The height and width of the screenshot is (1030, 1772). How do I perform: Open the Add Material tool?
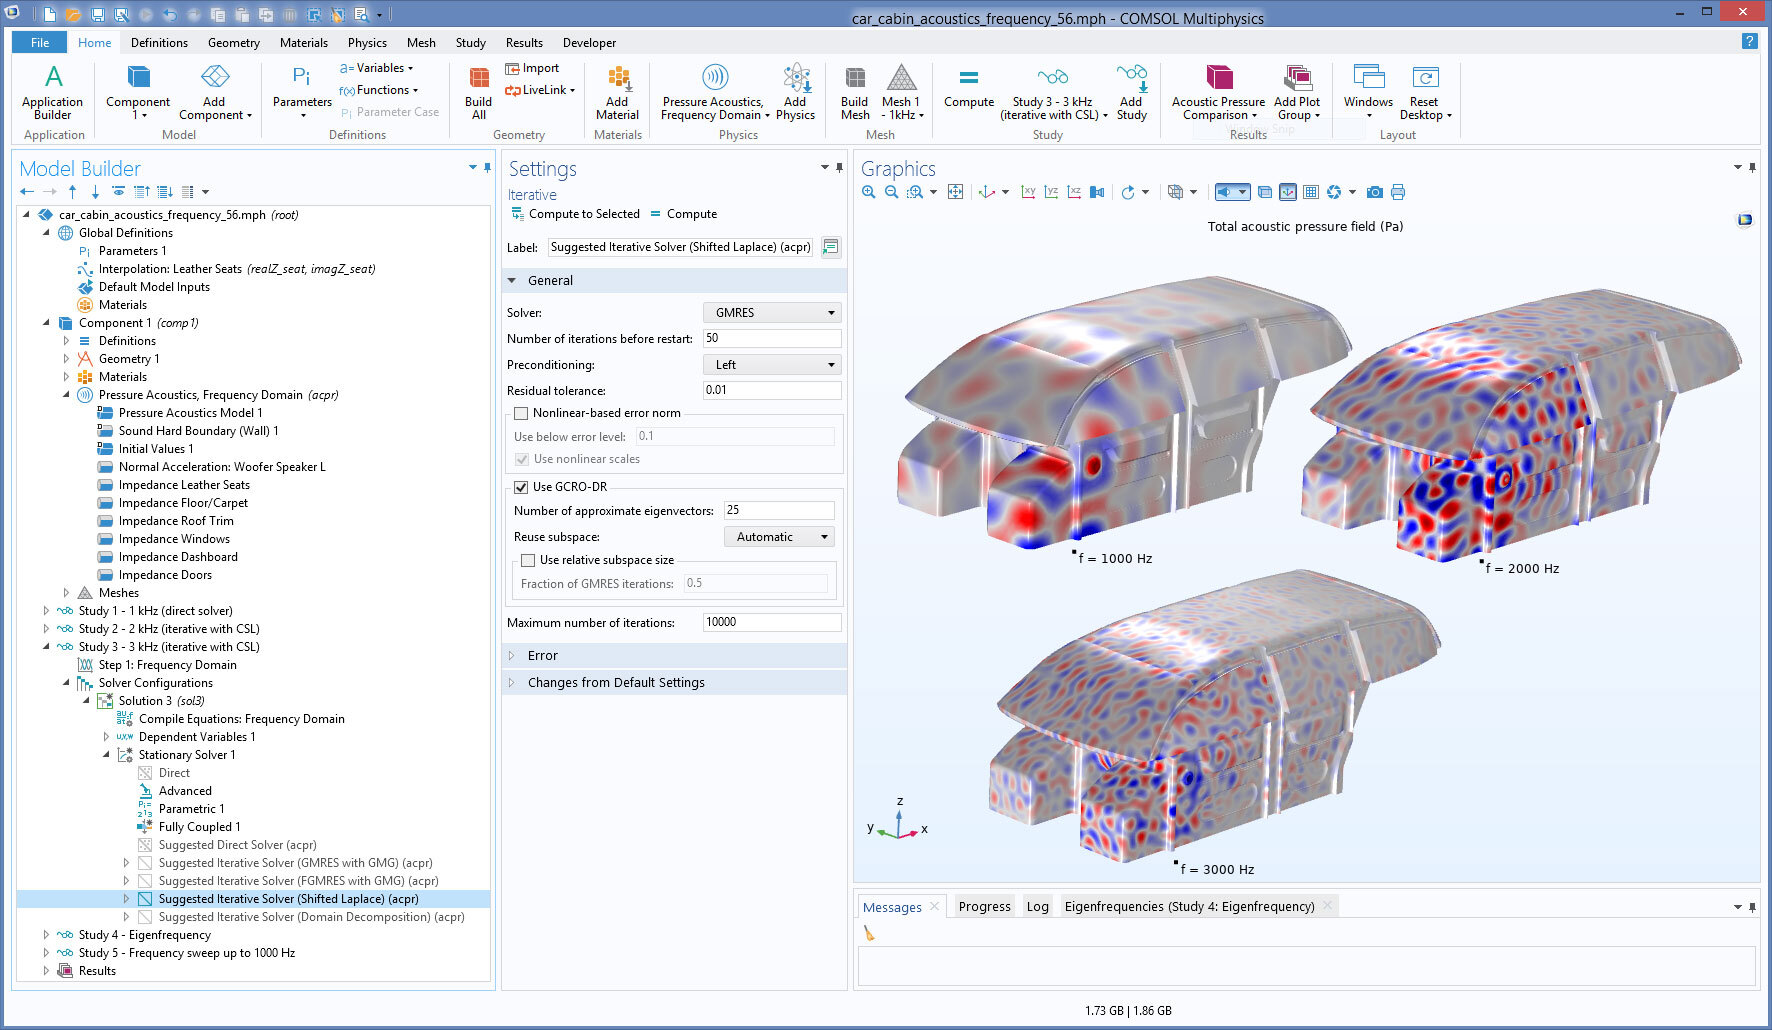click(x=617, y=90)
